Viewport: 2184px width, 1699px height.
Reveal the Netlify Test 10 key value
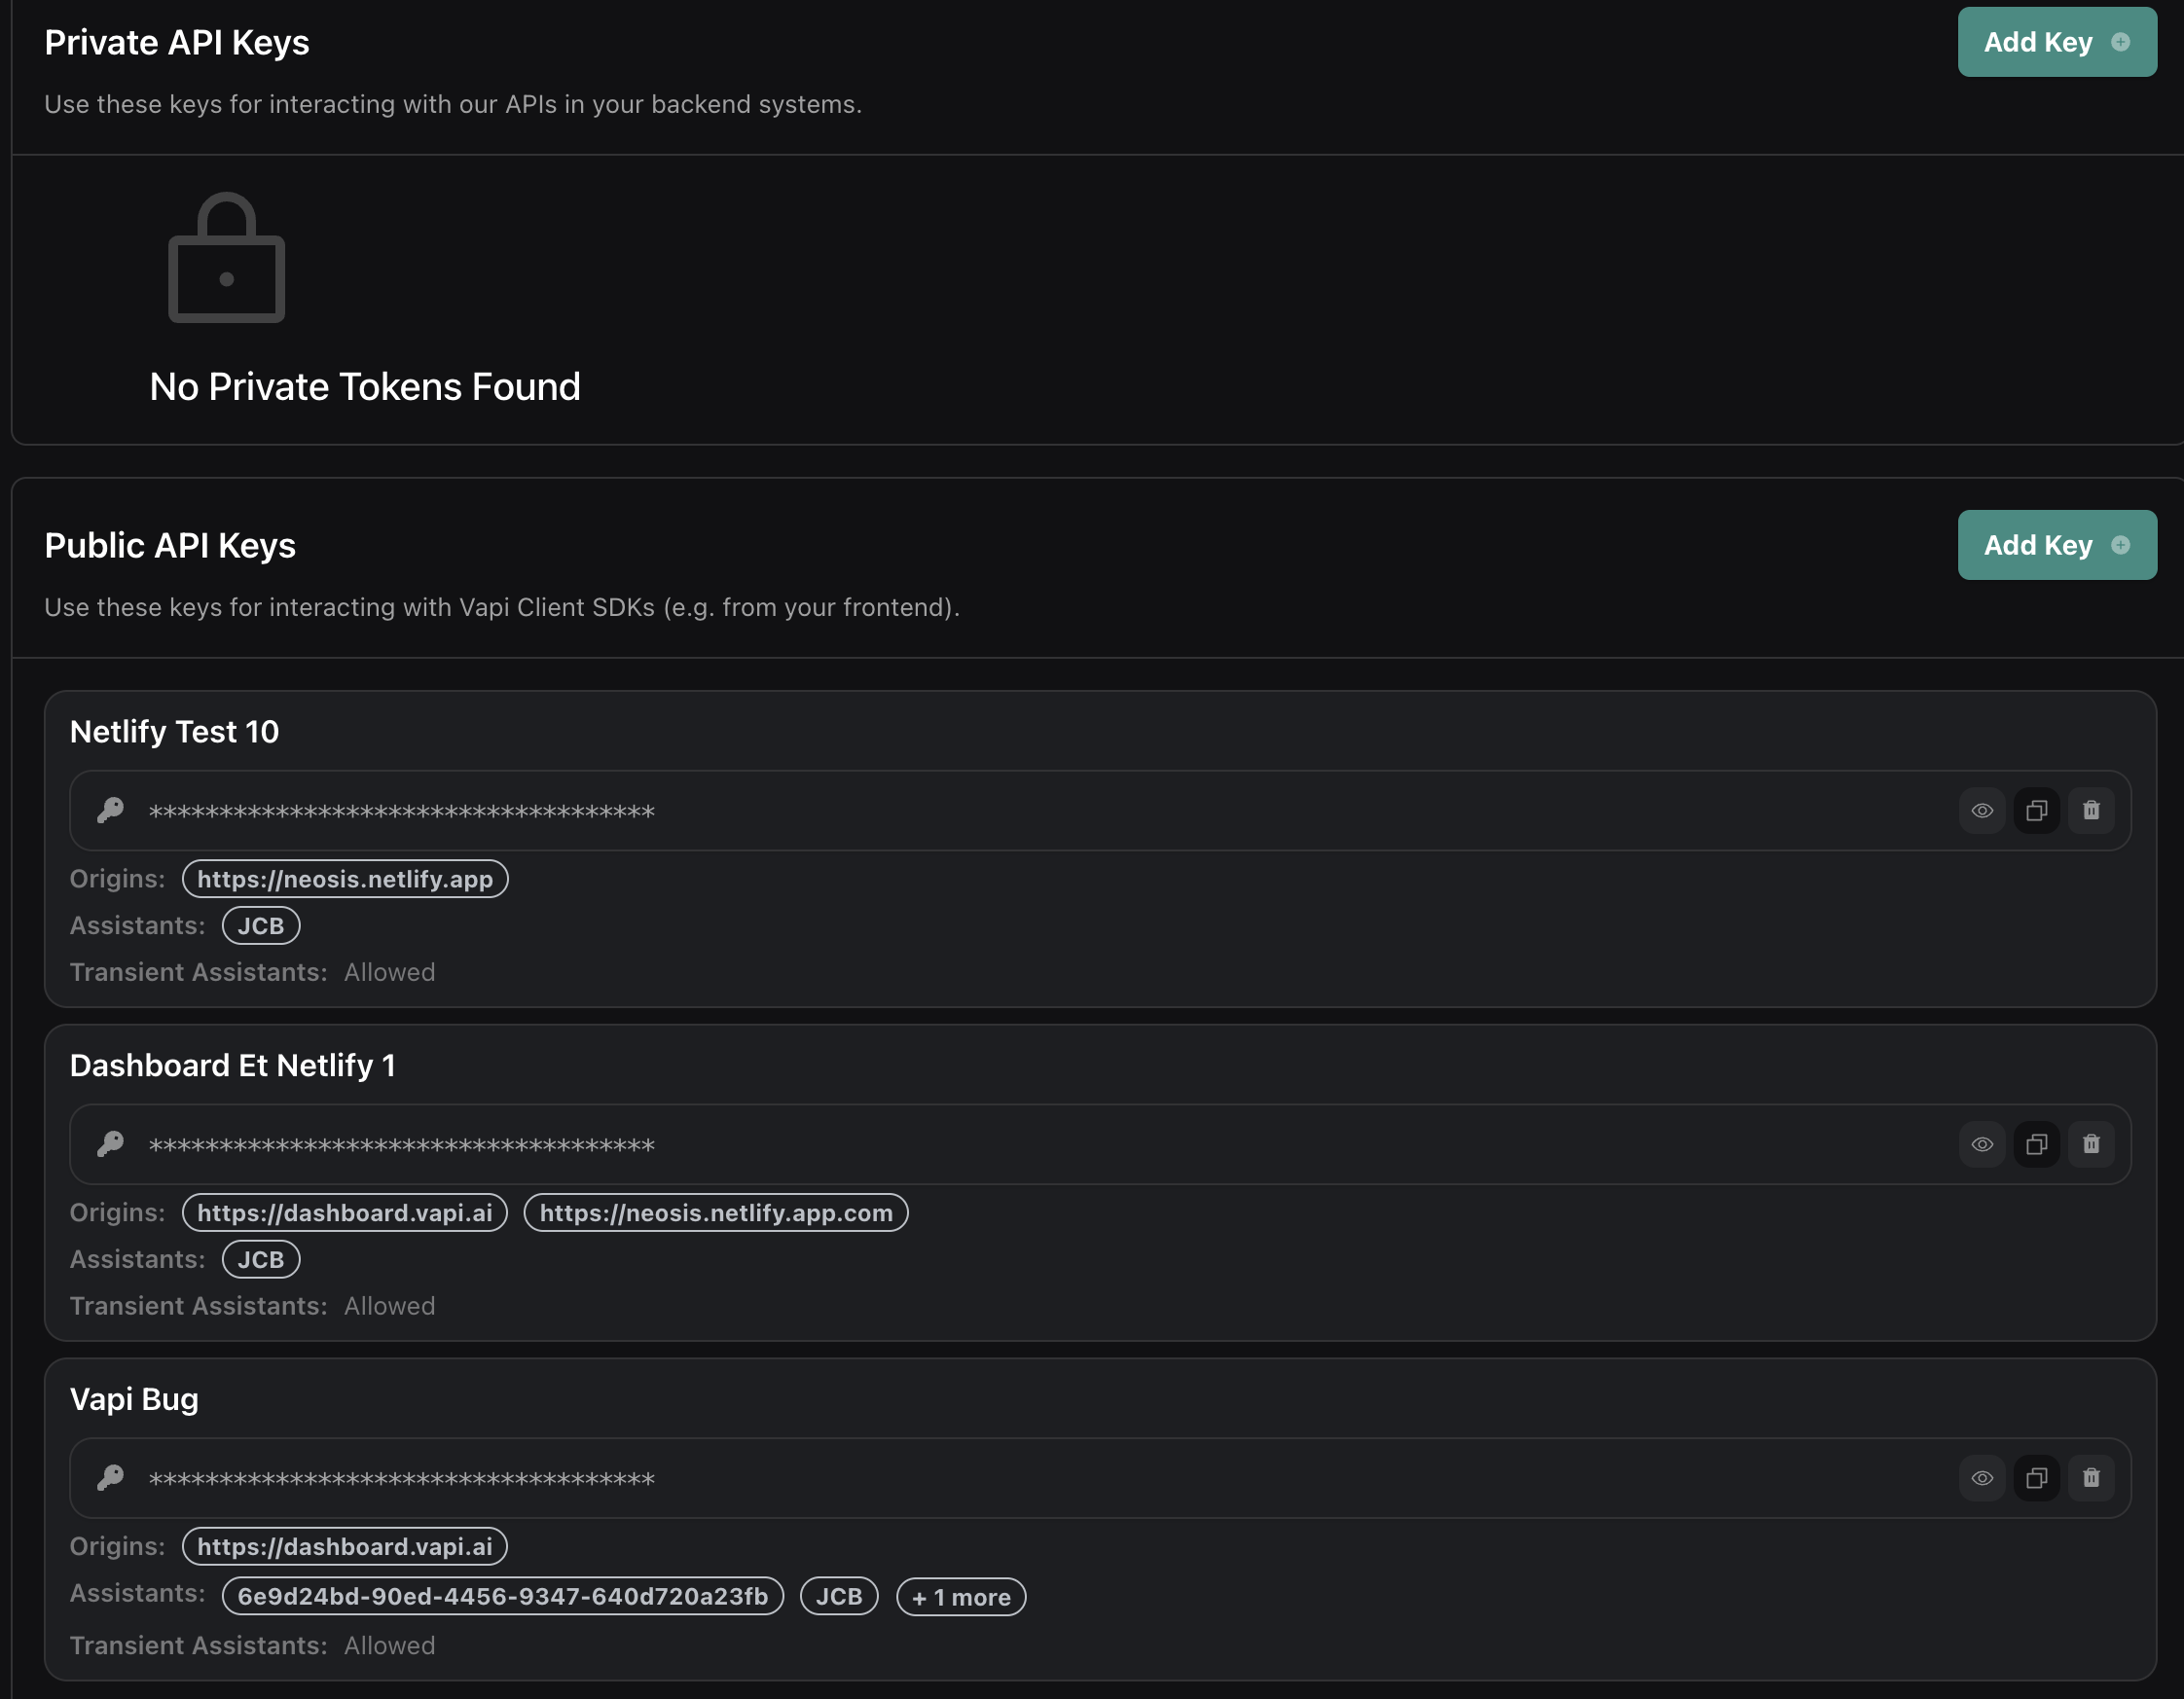1981,810
